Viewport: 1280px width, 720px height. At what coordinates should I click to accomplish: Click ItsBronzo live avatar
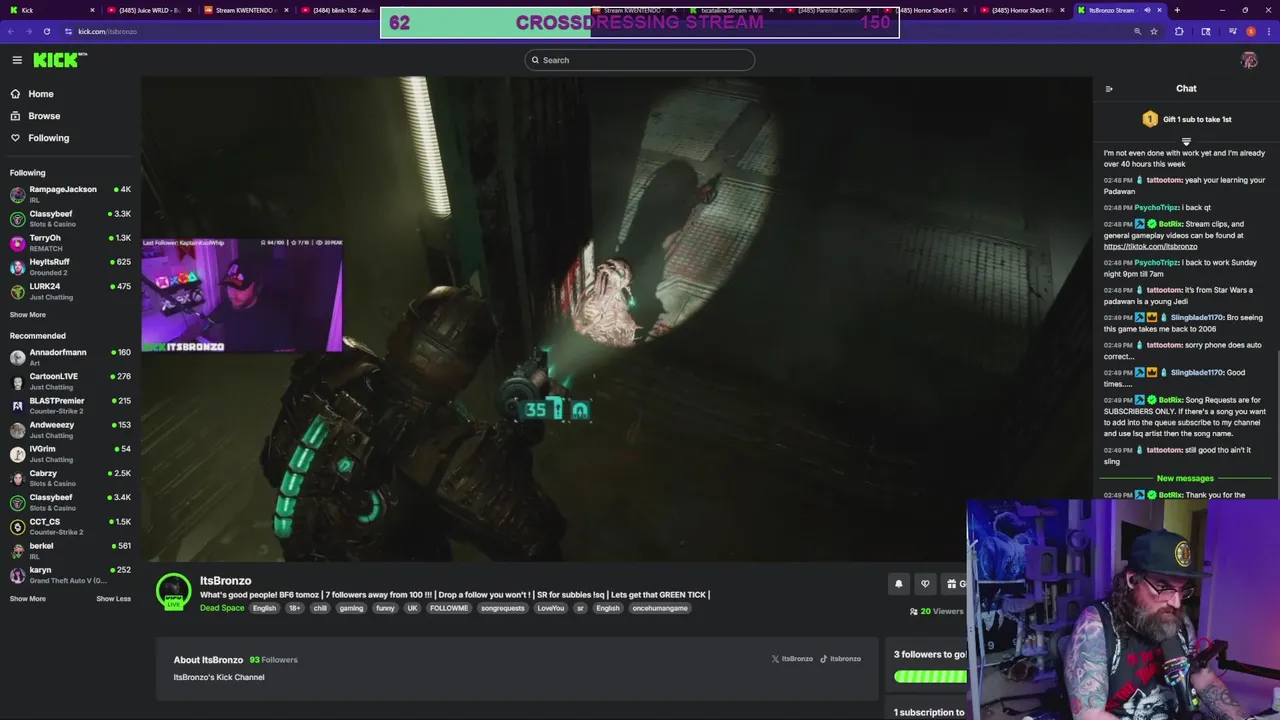pos(173,591)
